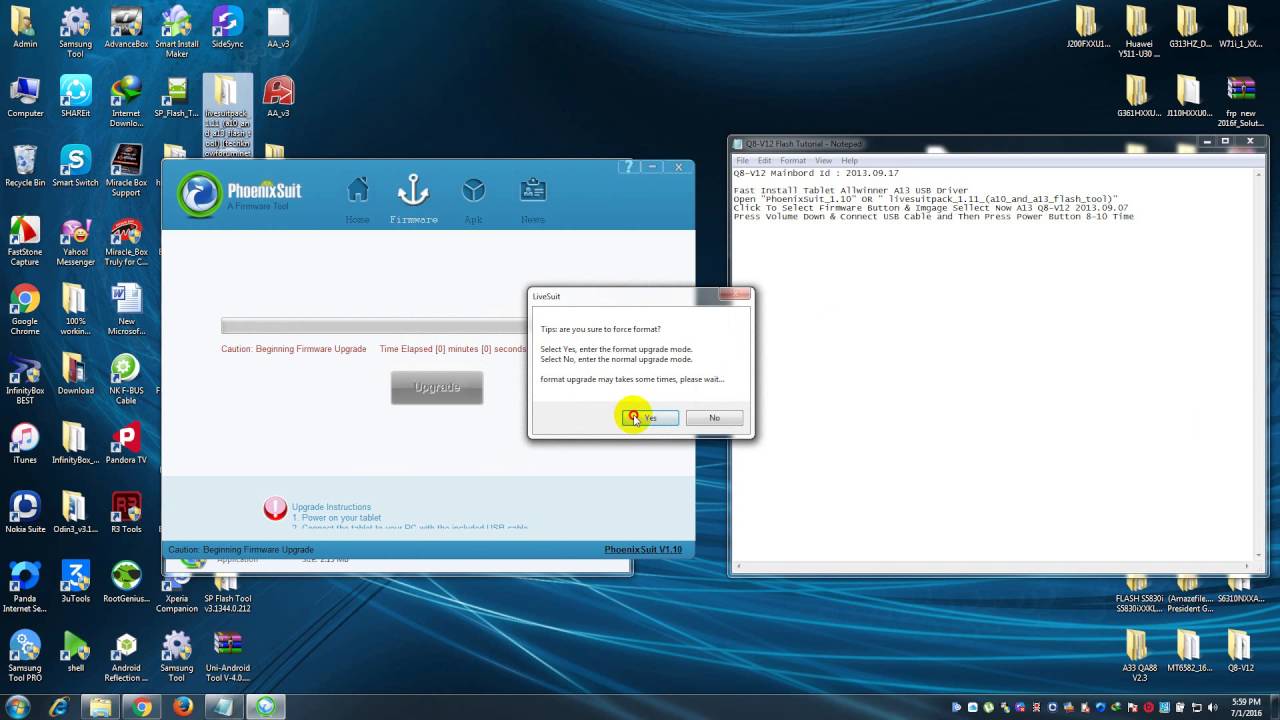Select the Yahoo! Messenger desktop icon
The image size is (1280, 720).
point(75,240)
